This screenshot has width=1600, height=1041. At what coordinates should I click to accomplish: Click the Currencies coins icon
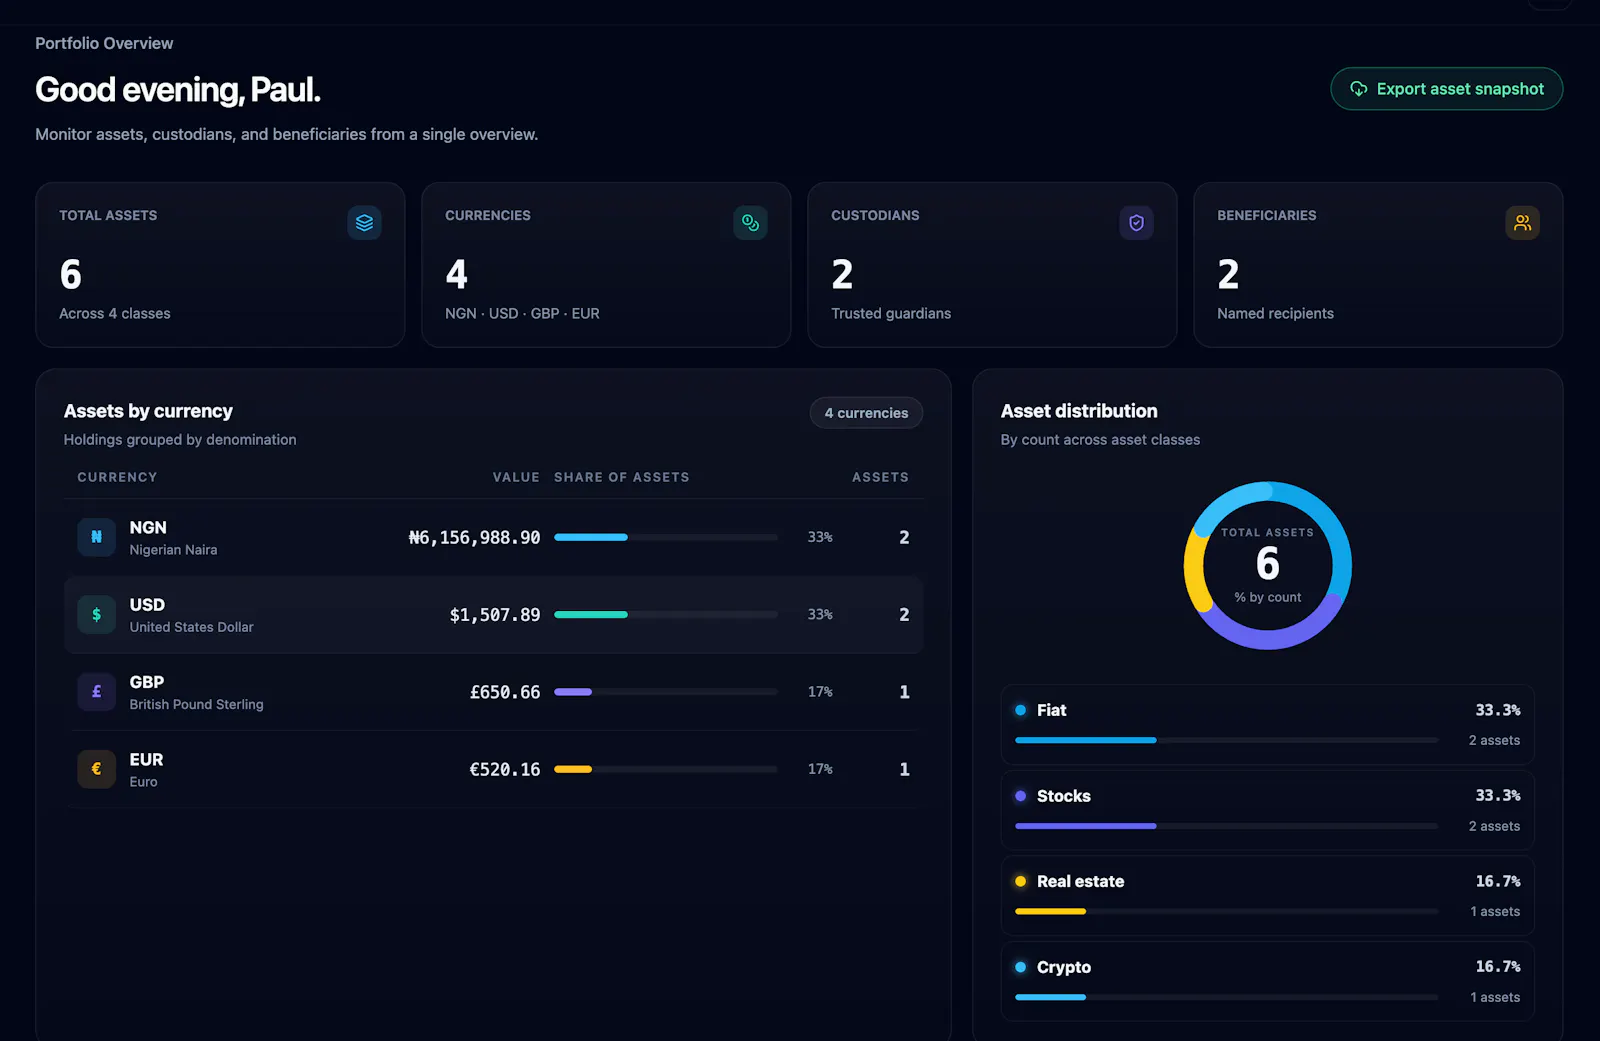tap(750, 223)
